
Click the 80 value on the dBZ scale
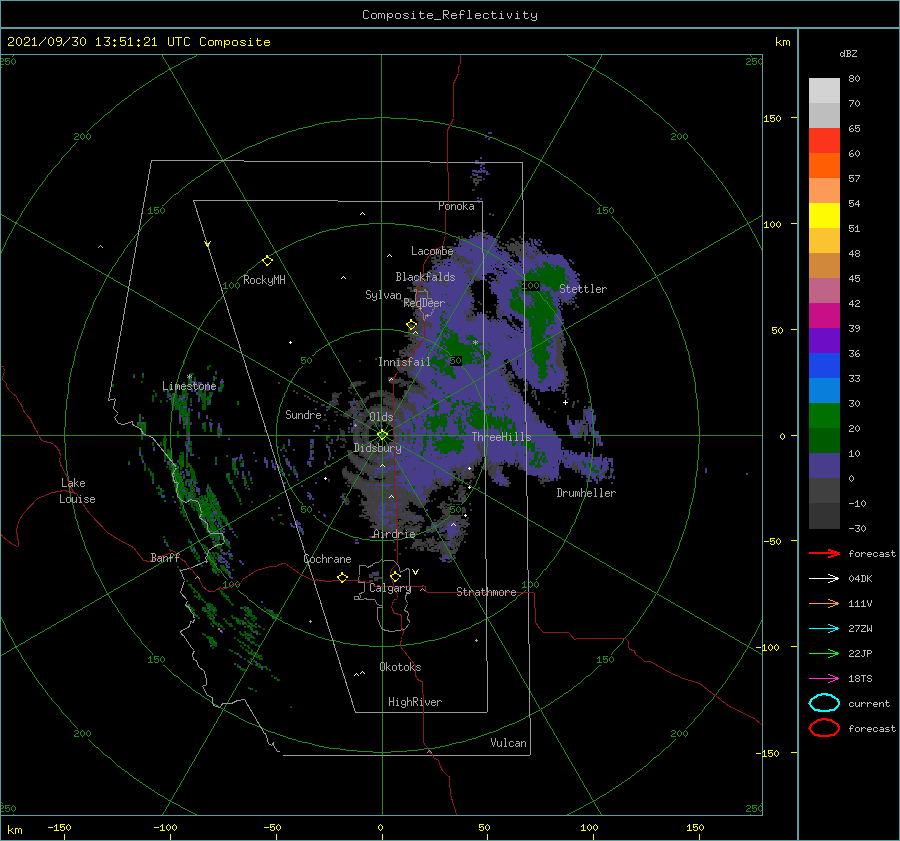coord(854,79)
